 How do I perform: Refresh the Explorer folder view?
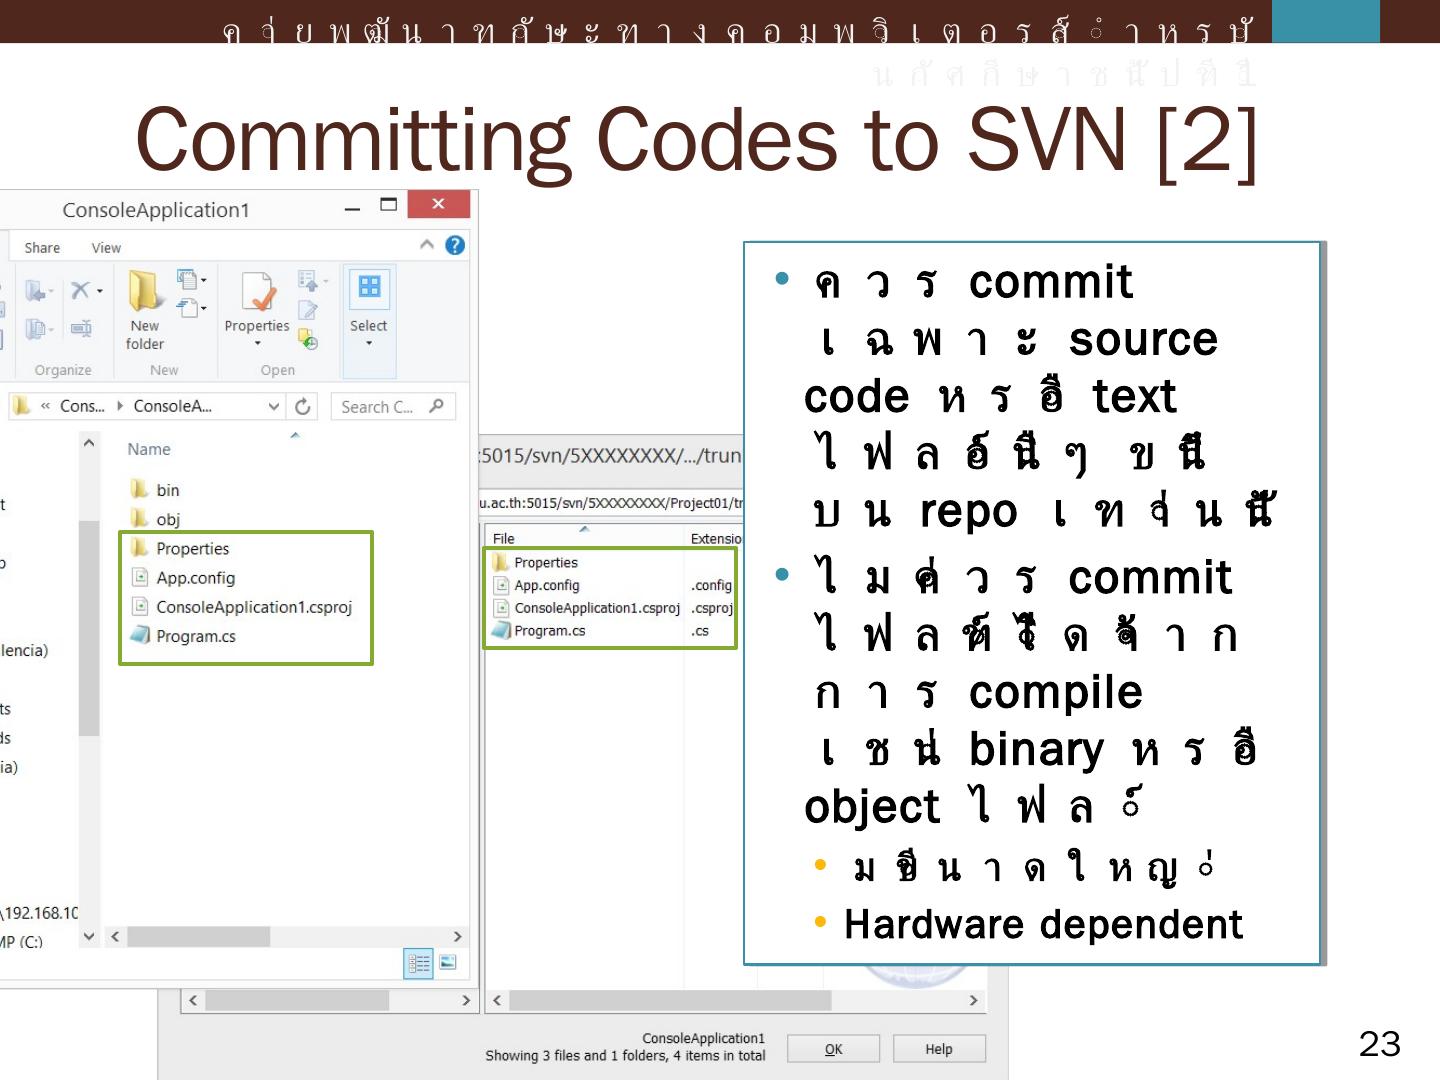(303, 406)
